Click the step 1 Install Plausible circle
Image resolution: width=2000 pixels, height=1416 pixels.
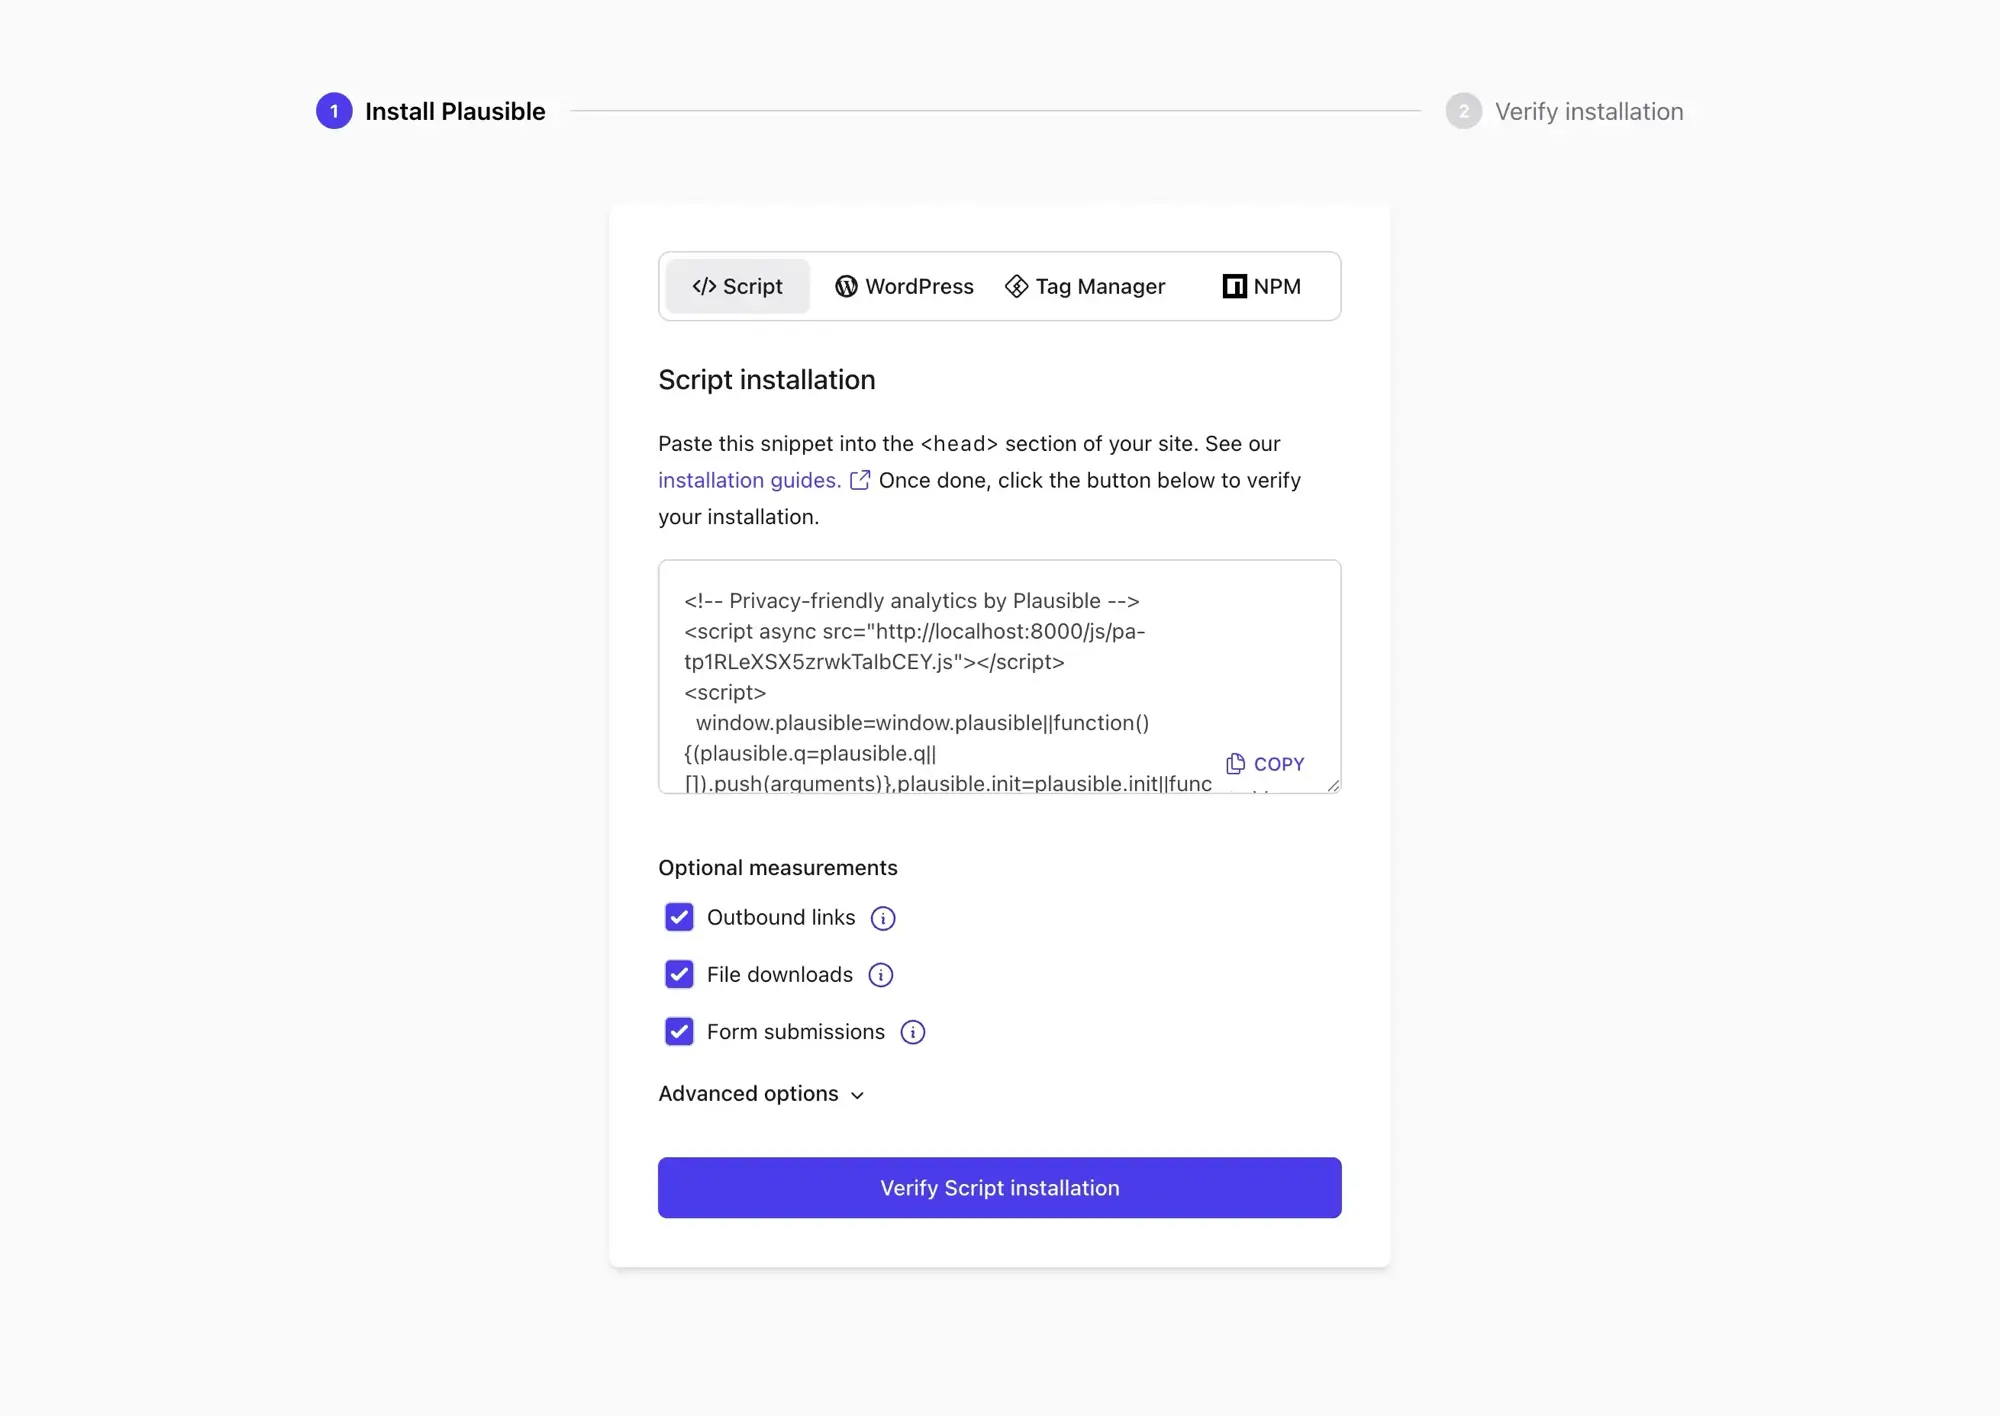(x=333, y=111)
